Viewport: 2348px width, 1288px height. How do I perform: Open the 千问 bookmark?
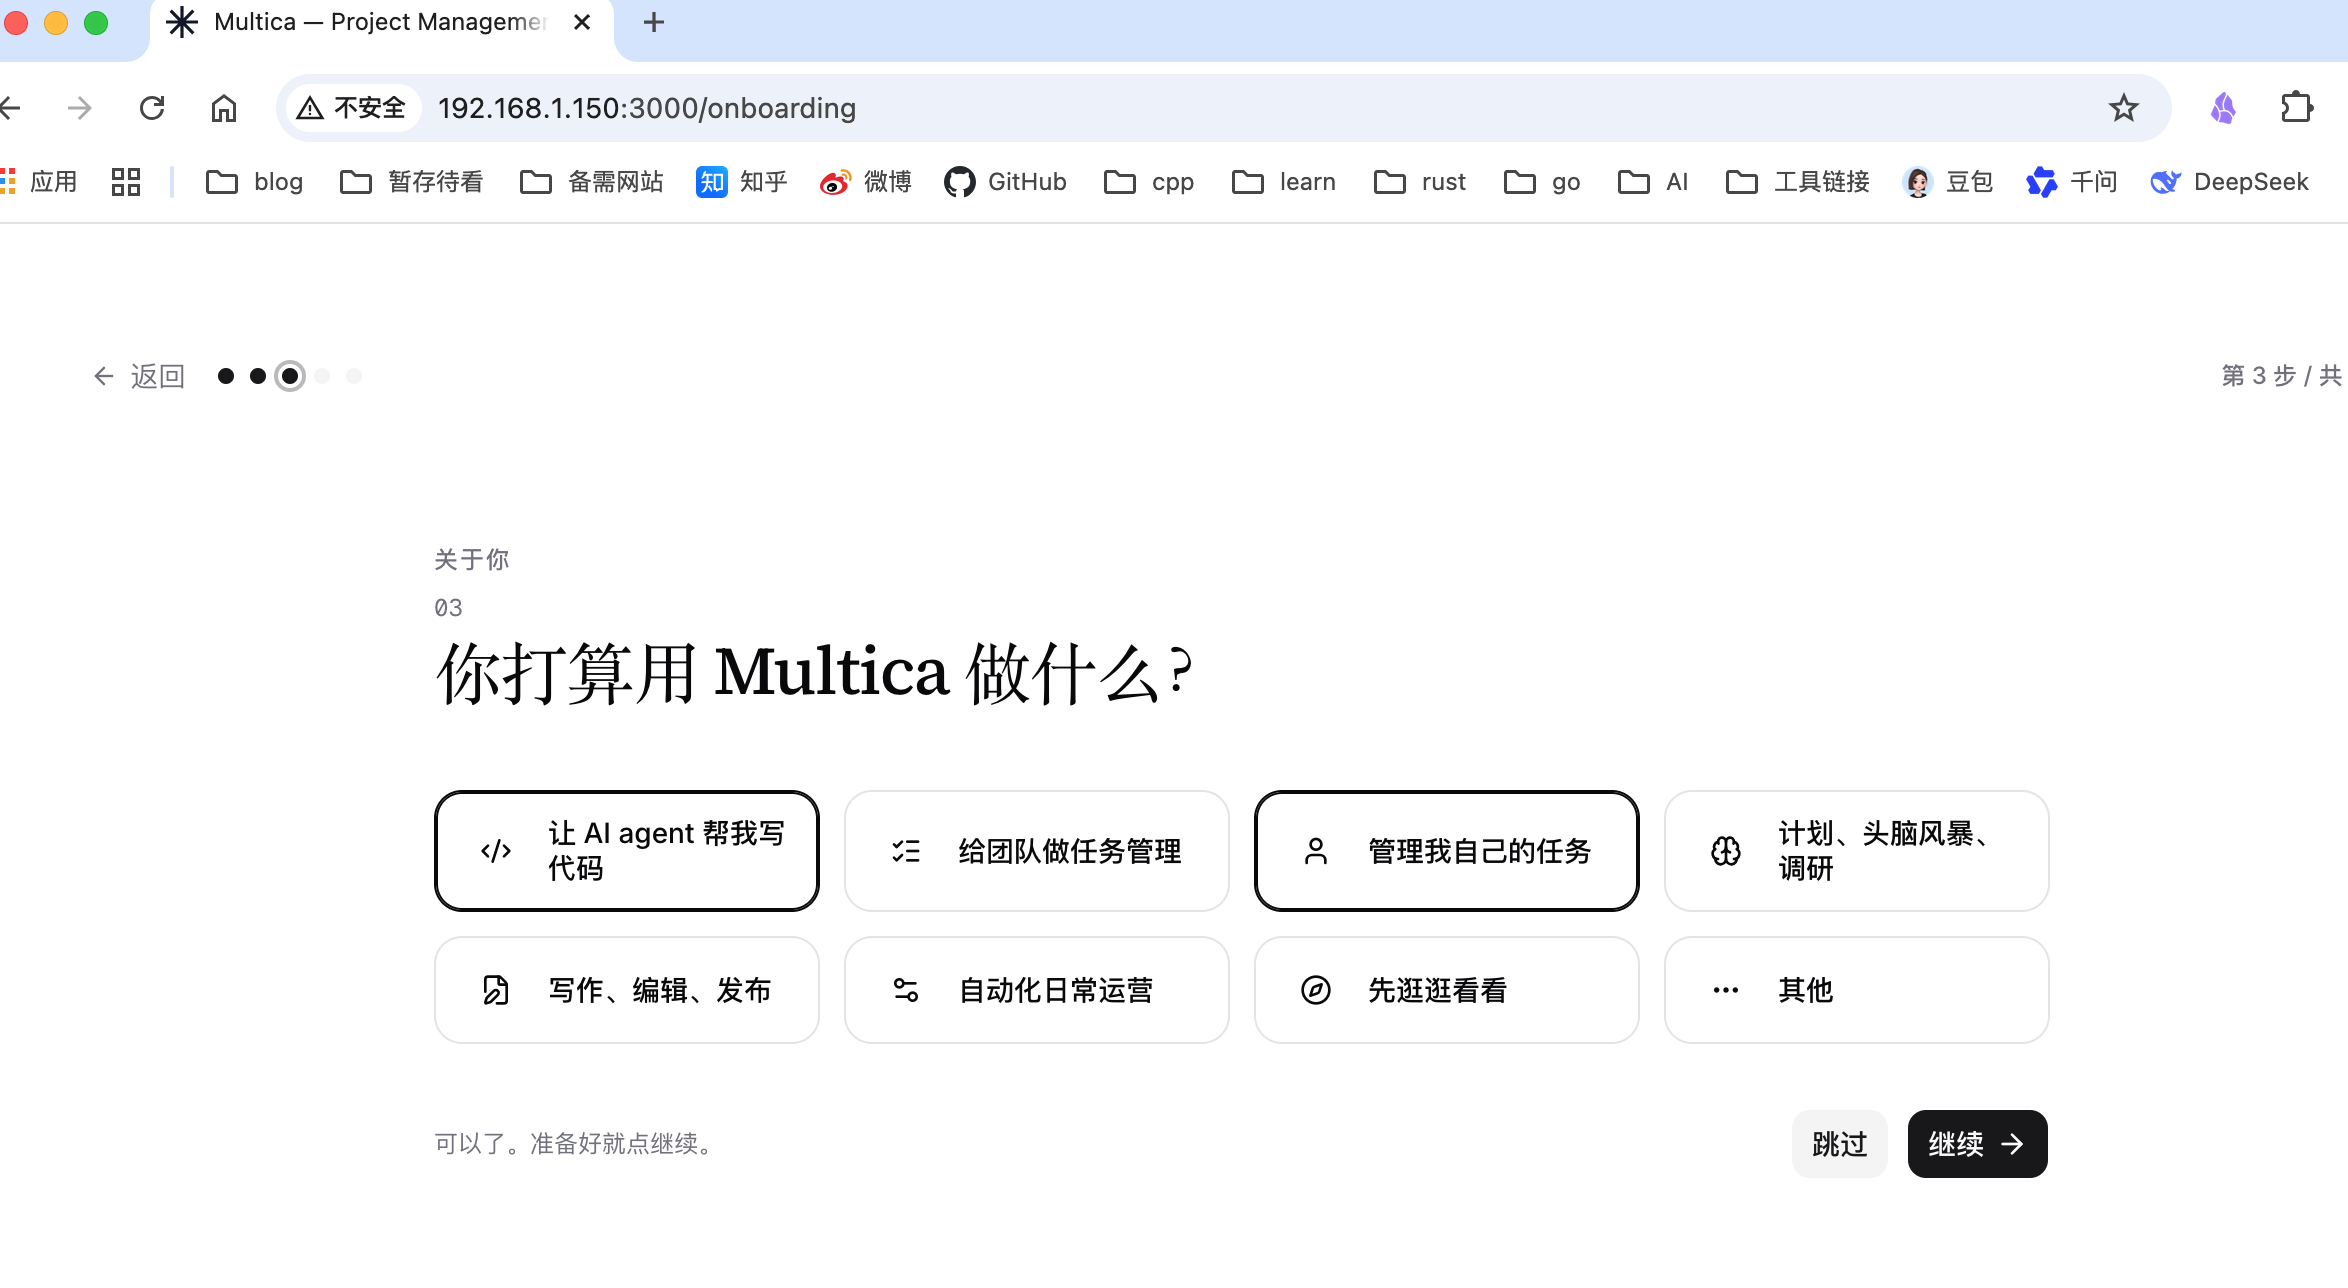[2072, 182]
